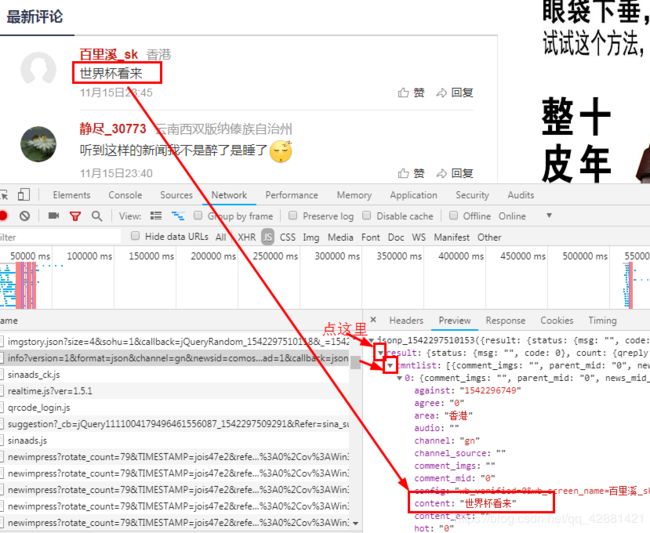The width and height of the screenshot is (650, 533).
Task: Focus the network Filter text field
Action: tap(60, 237)
